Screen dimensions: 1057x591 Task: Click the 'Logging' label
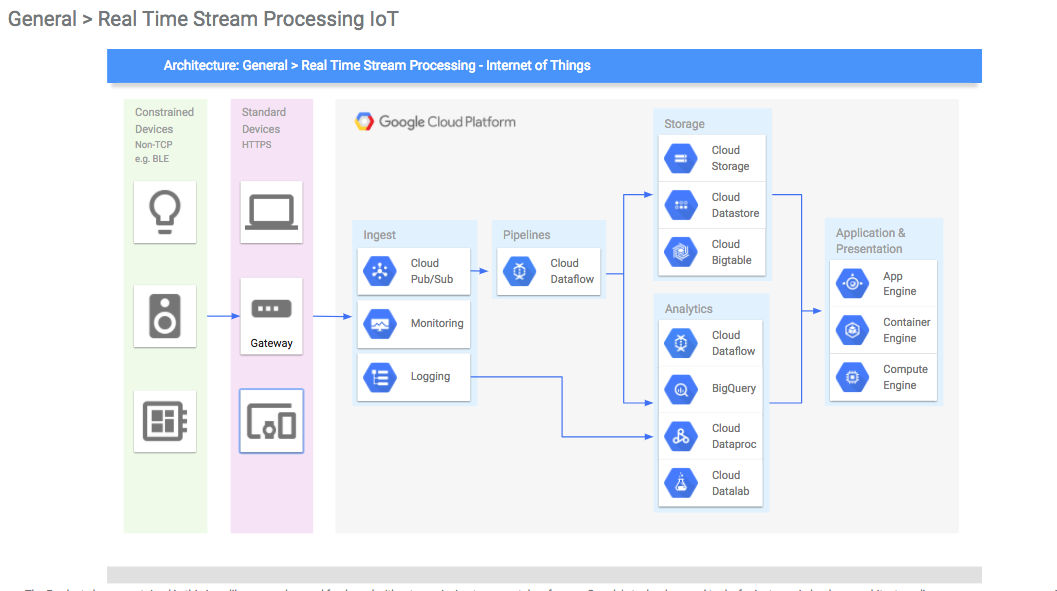pyautogui.click(x=430, y=376)
